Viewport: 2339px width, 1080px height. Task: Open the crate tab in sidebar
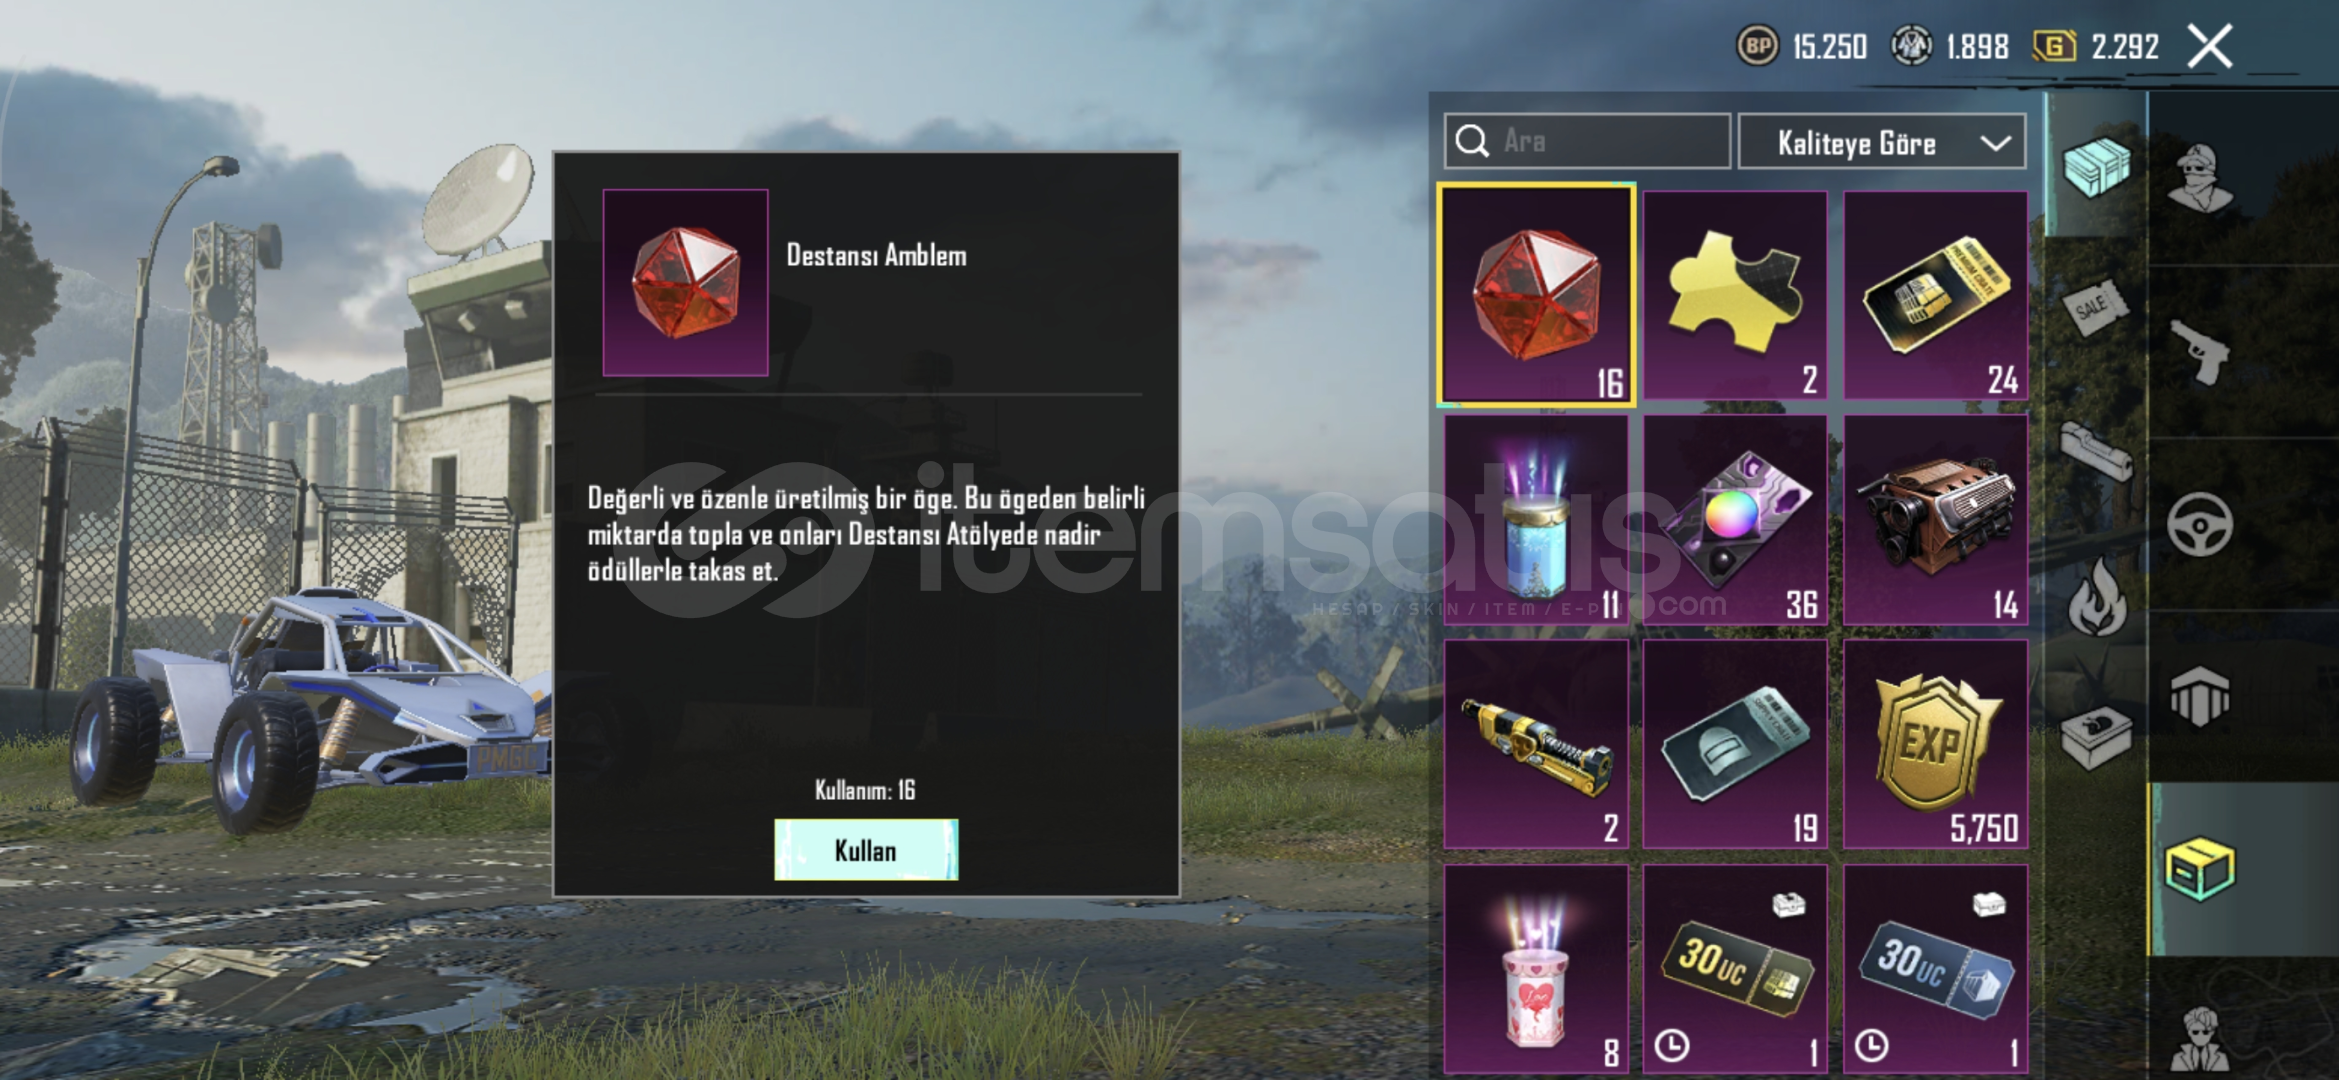tap(2096, 165)
